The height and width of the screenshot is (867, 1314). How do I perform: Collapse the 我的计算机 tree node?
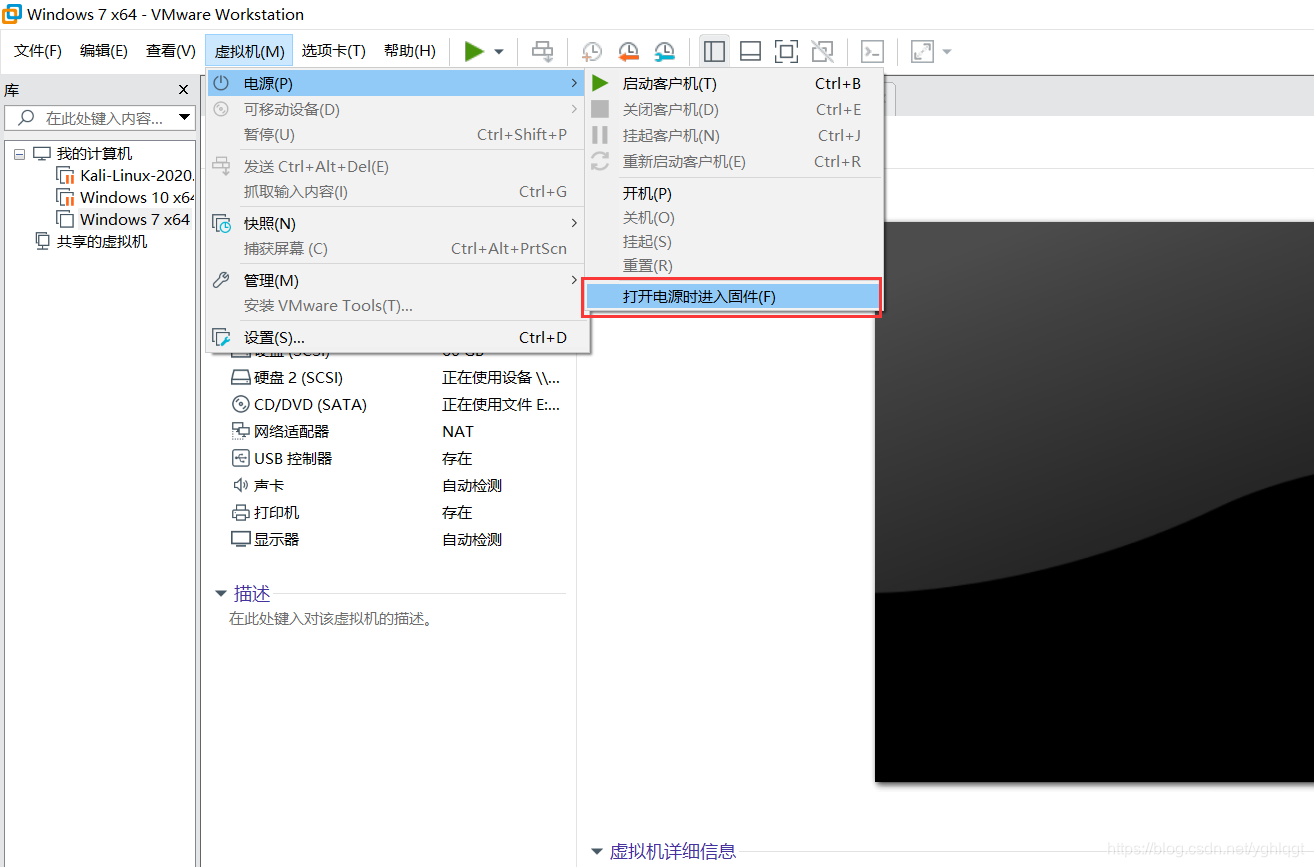click(19, 154)
